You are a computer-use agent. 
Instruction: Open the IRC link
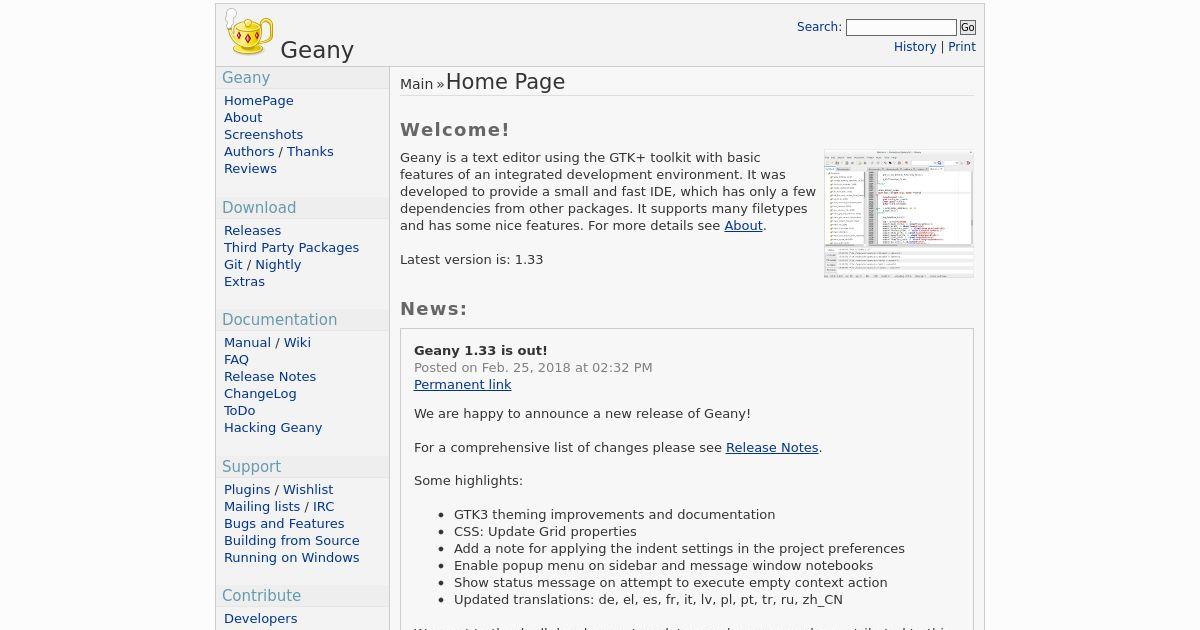click(323, 507)
